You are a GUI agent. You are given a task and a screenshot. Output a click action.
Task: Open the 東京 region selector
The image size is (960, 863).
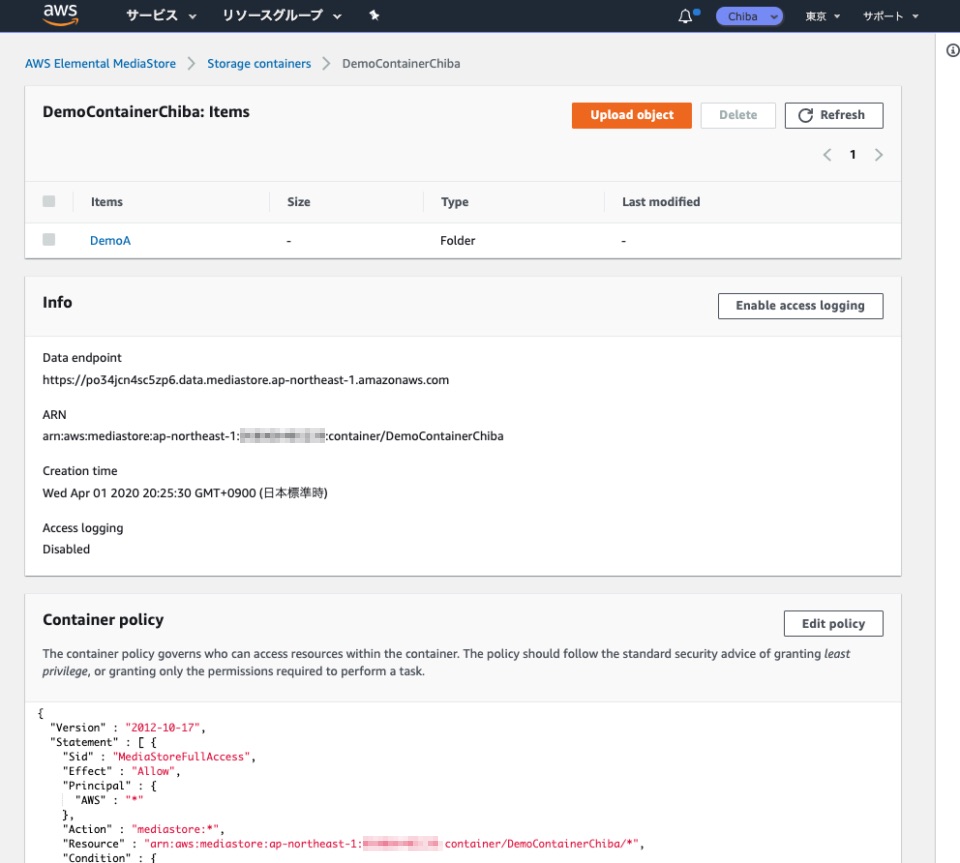(822, 17)
